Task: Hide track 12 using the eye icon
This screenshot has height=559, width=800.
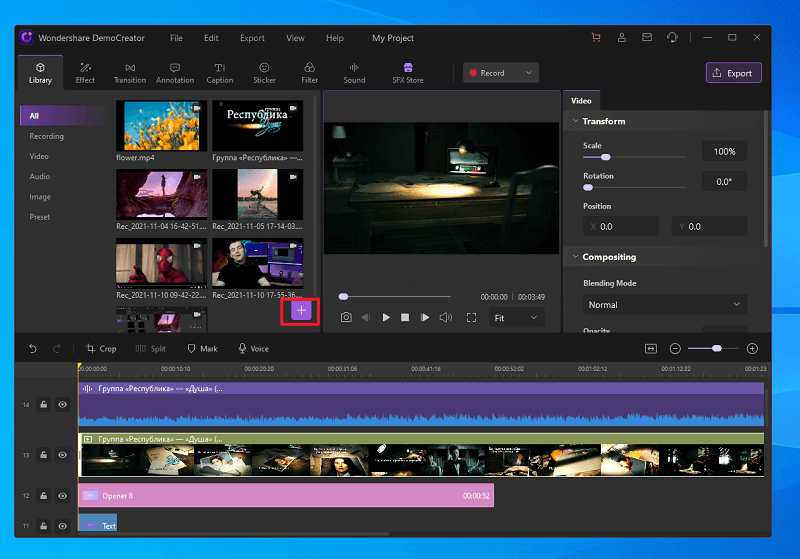Action: [63, 495]
